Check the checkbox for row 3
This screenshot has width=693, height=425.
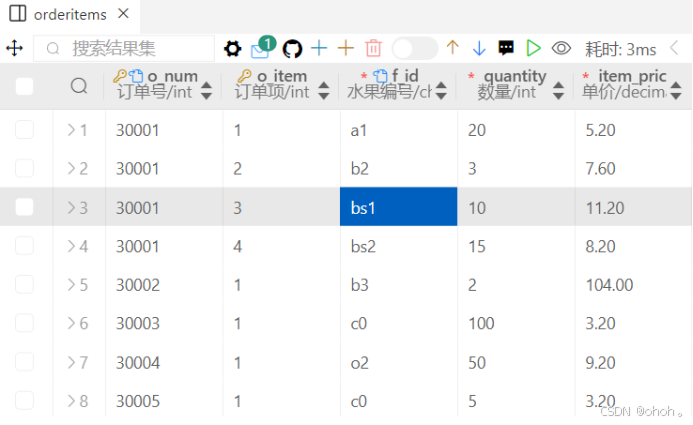coord(24,207)
